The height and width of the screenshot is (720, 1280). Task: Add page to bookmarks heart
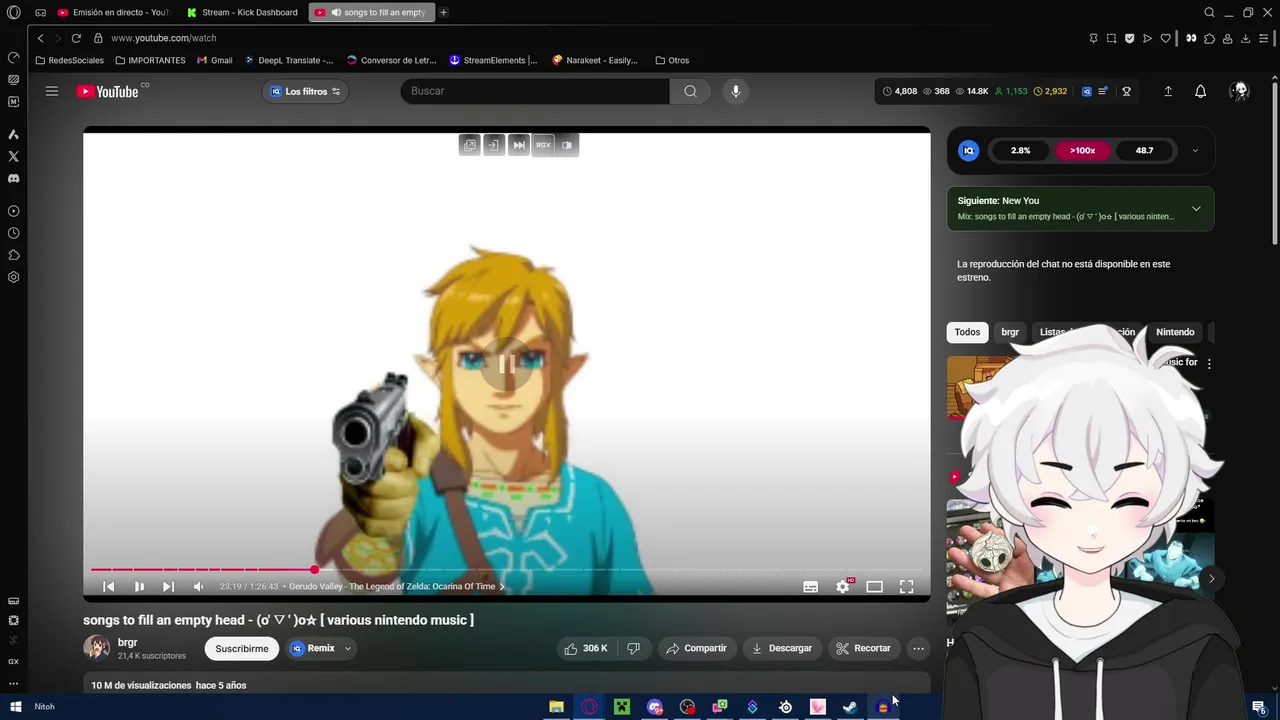click(x=1165, y=38)
